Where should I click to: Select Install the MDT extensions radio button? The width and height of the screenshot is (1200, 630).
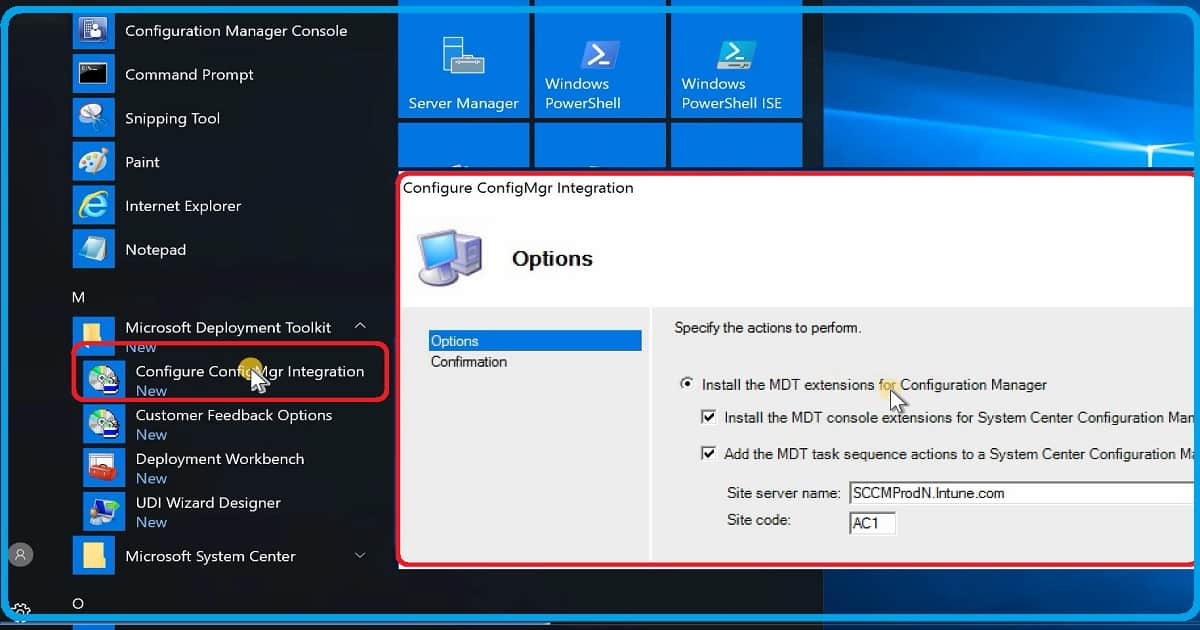tap(686, 384)
